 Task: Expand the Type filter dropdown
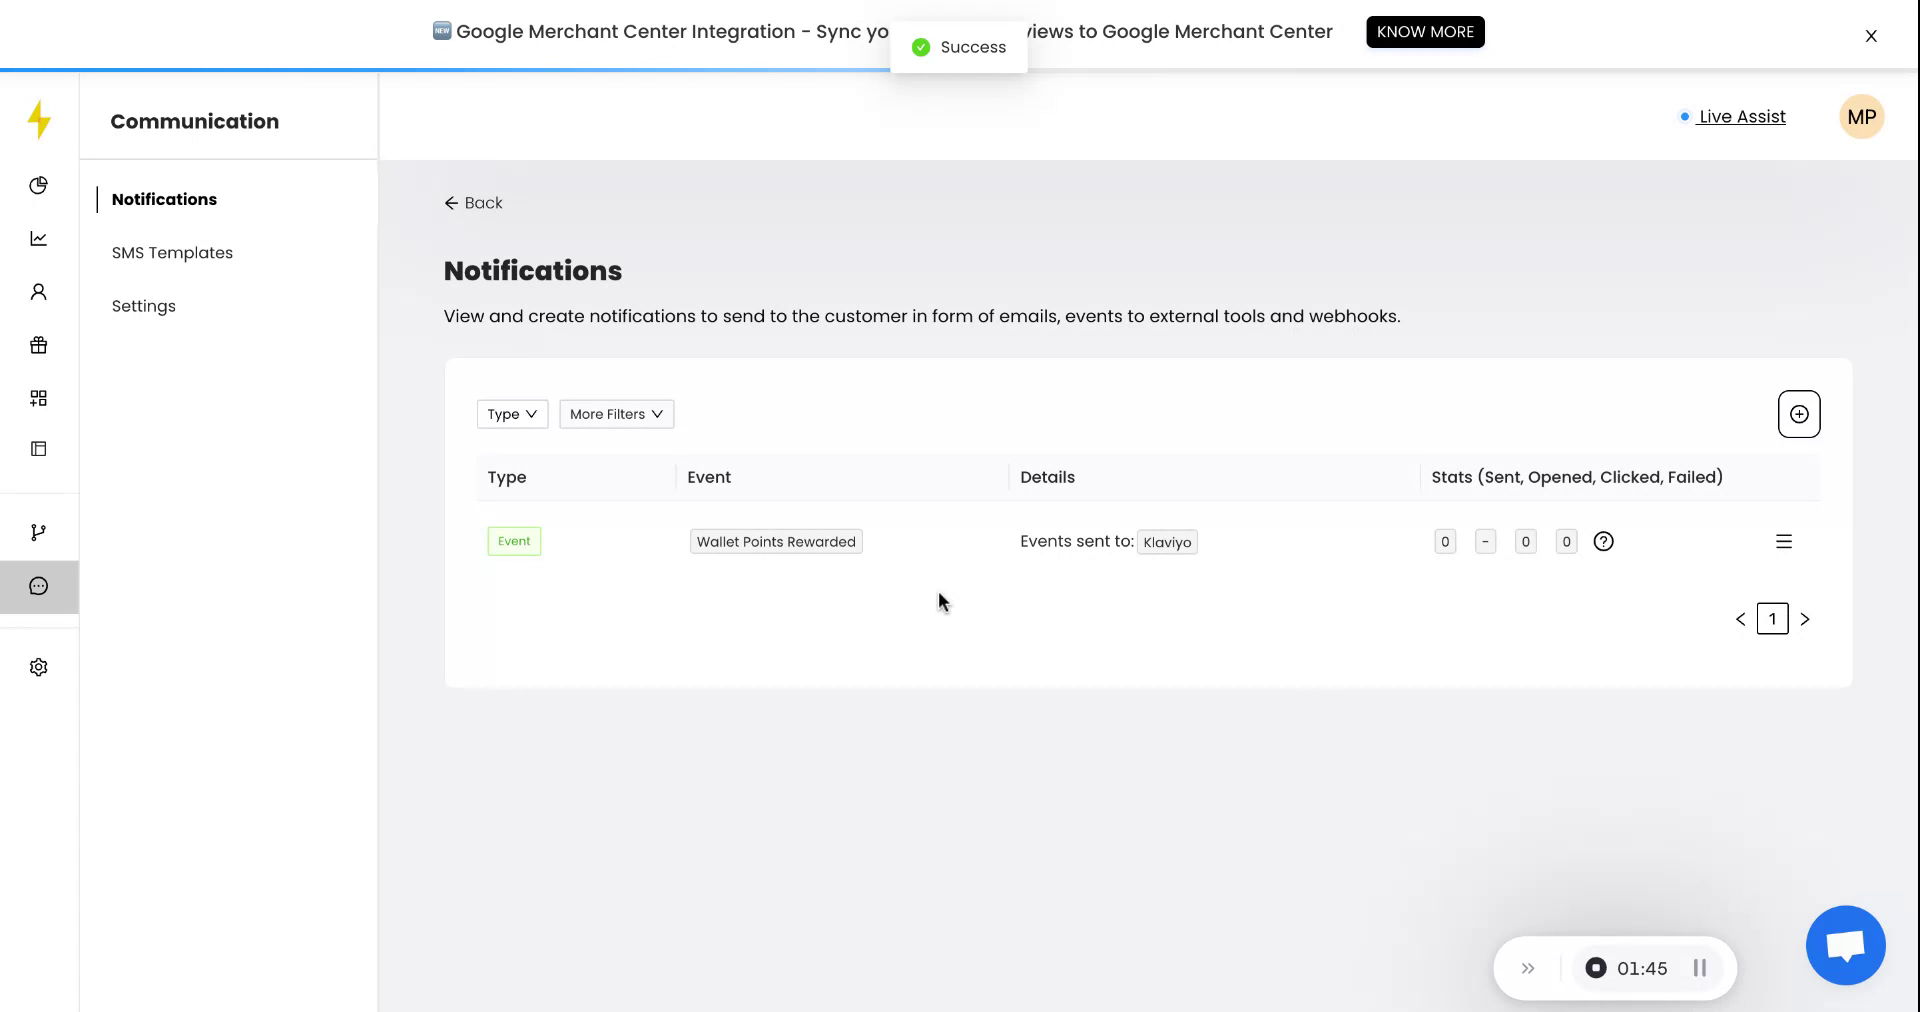[x=512, y=414]
